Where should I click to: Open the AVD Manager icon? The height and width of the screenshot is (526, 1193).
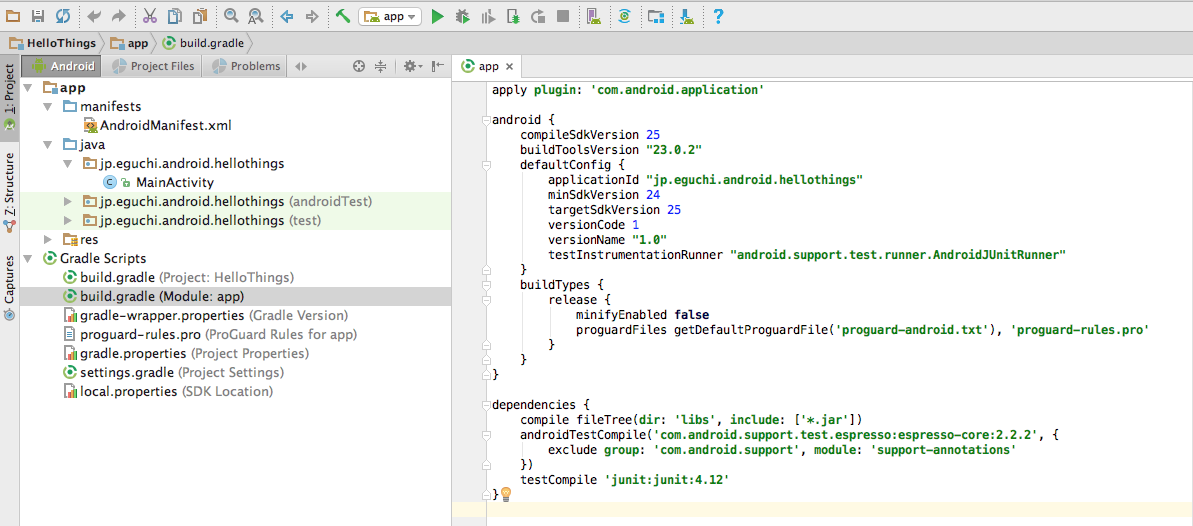593,16
